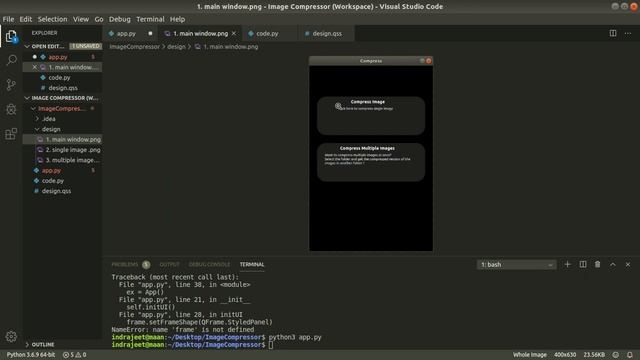Split the editor to the right
640x360 pixels.
point(613,33)
